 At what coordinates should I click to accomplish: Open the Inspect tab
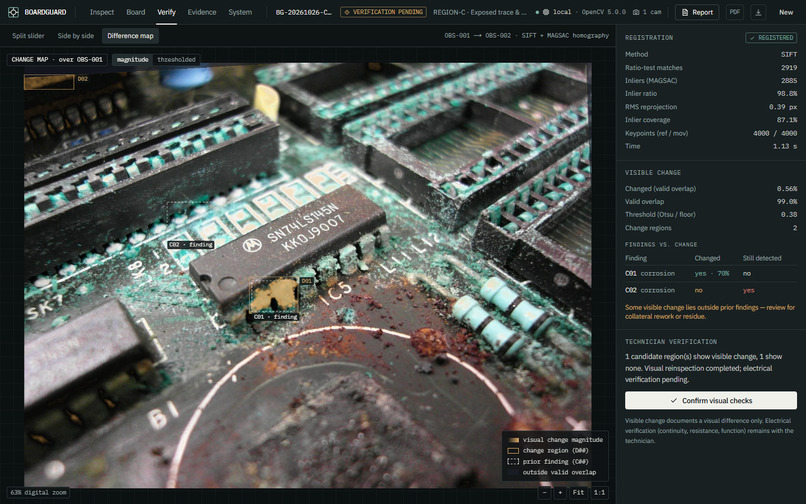pos(102,12)
